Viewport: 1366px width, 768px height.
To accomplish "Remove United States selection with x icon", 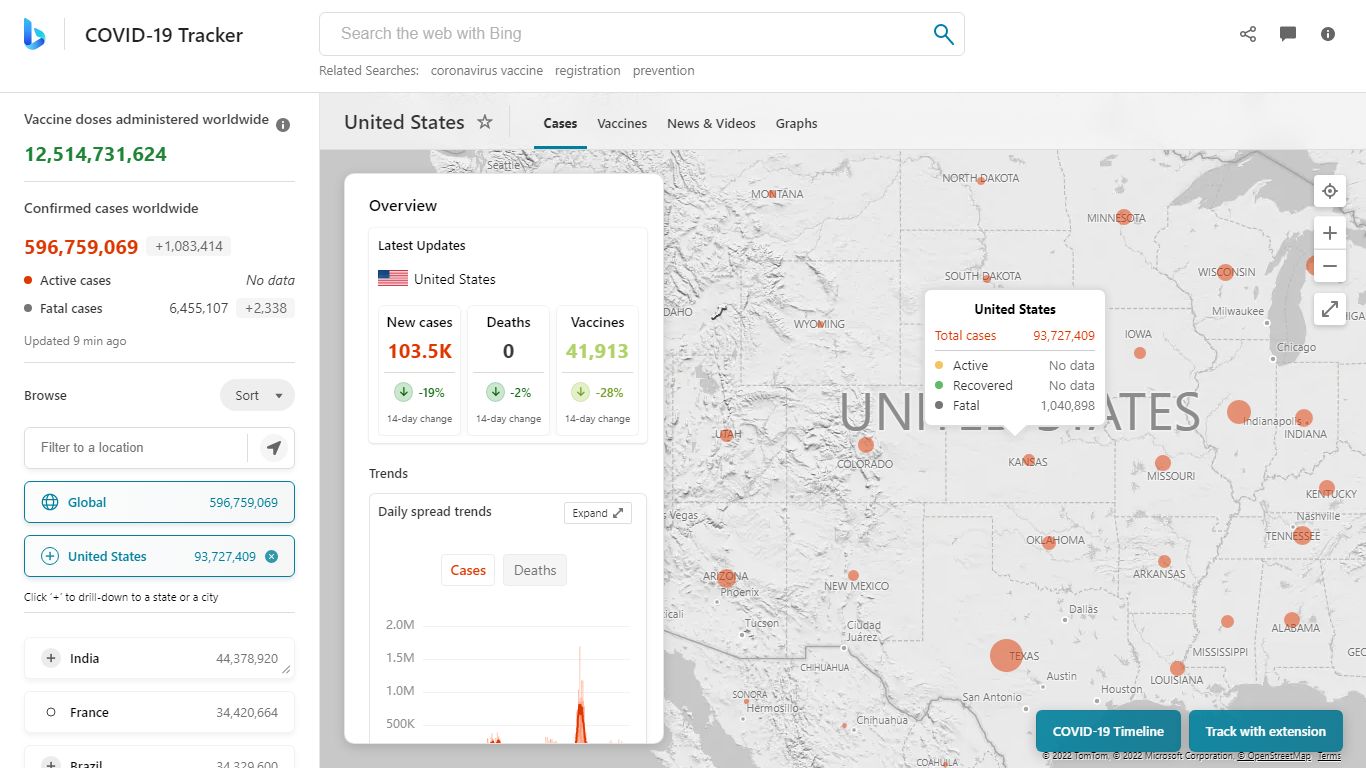I will [x=271, y=556].
